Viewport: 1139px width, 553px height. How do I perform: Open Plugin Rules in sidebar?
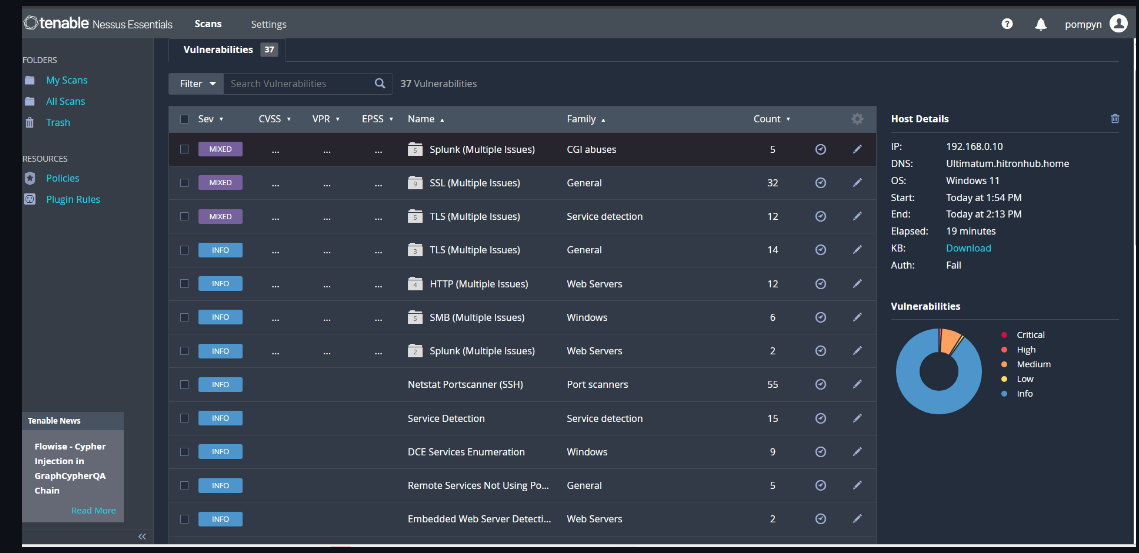[73, 199]
